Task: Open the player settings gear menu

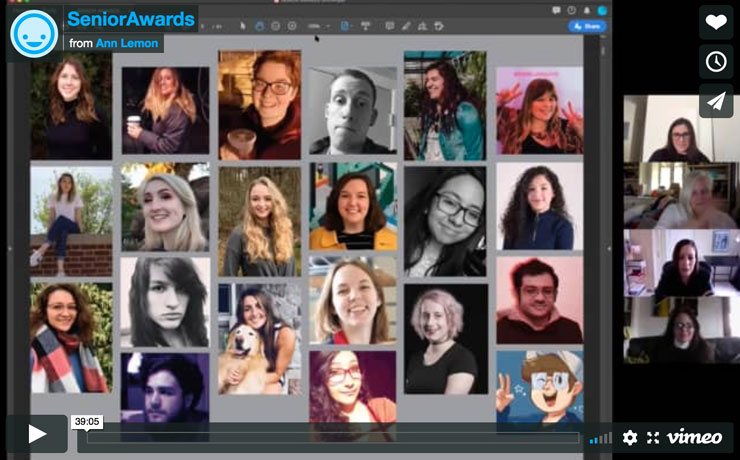Action: click(629, 437)
